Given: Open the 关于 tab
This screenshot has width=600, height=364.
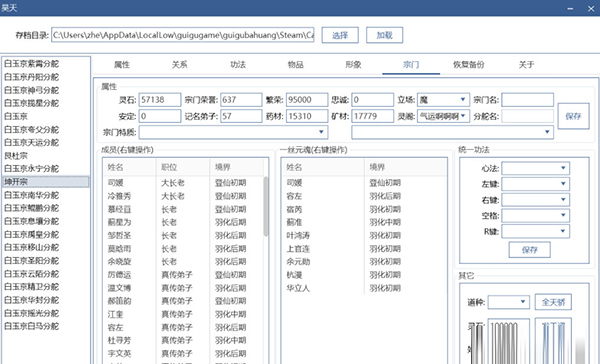Looking at the screenshot, I should (x=527, y=65).
